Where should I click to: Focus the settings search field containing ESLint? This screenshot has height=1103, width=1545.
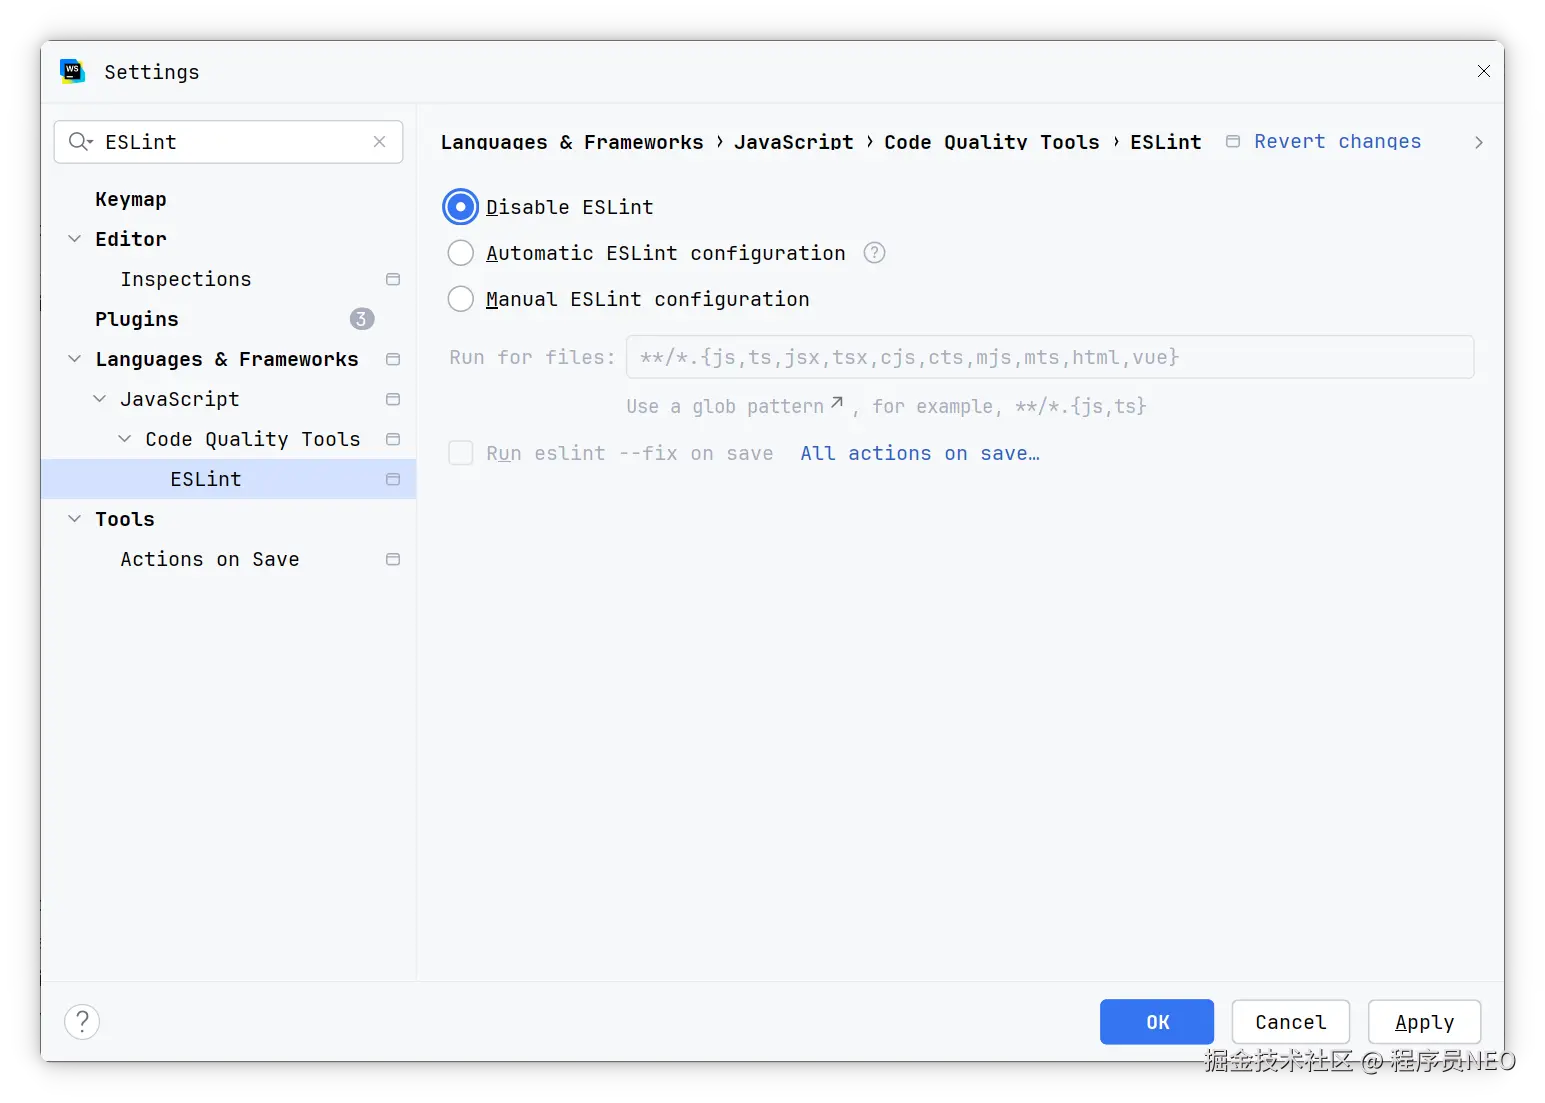(x=228, y=142)
